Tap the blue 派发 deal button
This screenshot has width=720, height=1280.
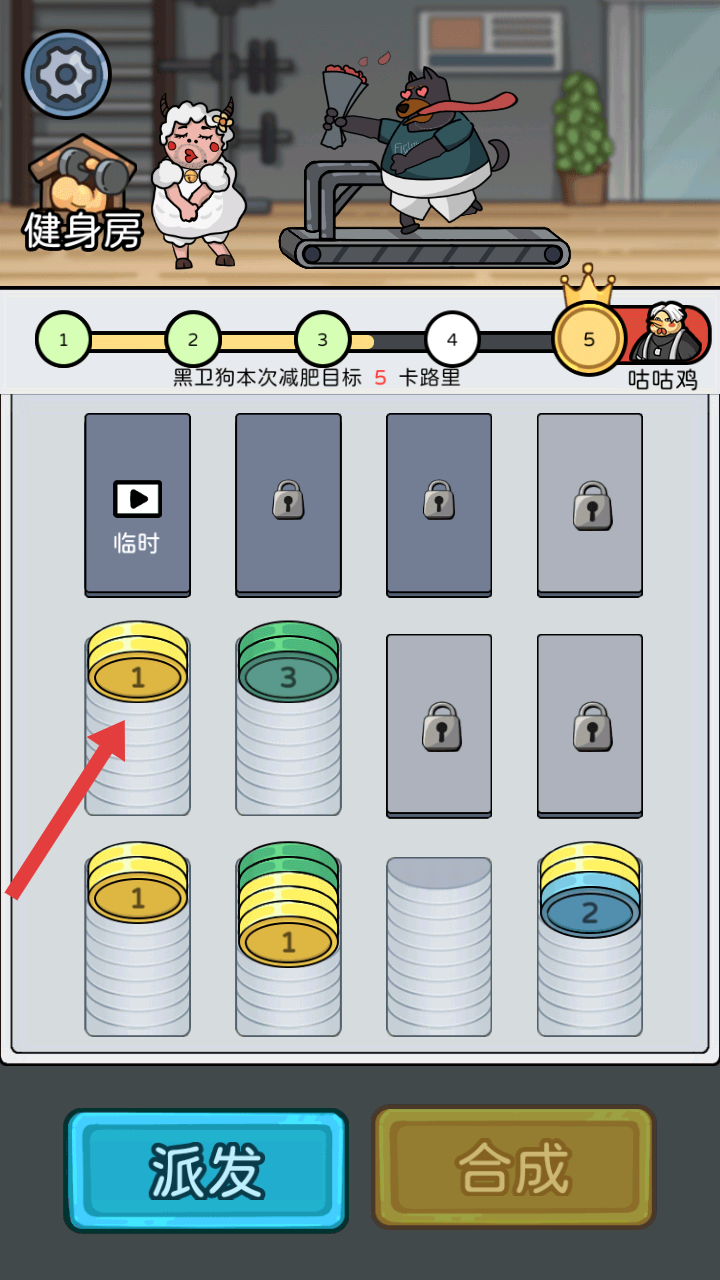pos(207,1169)
